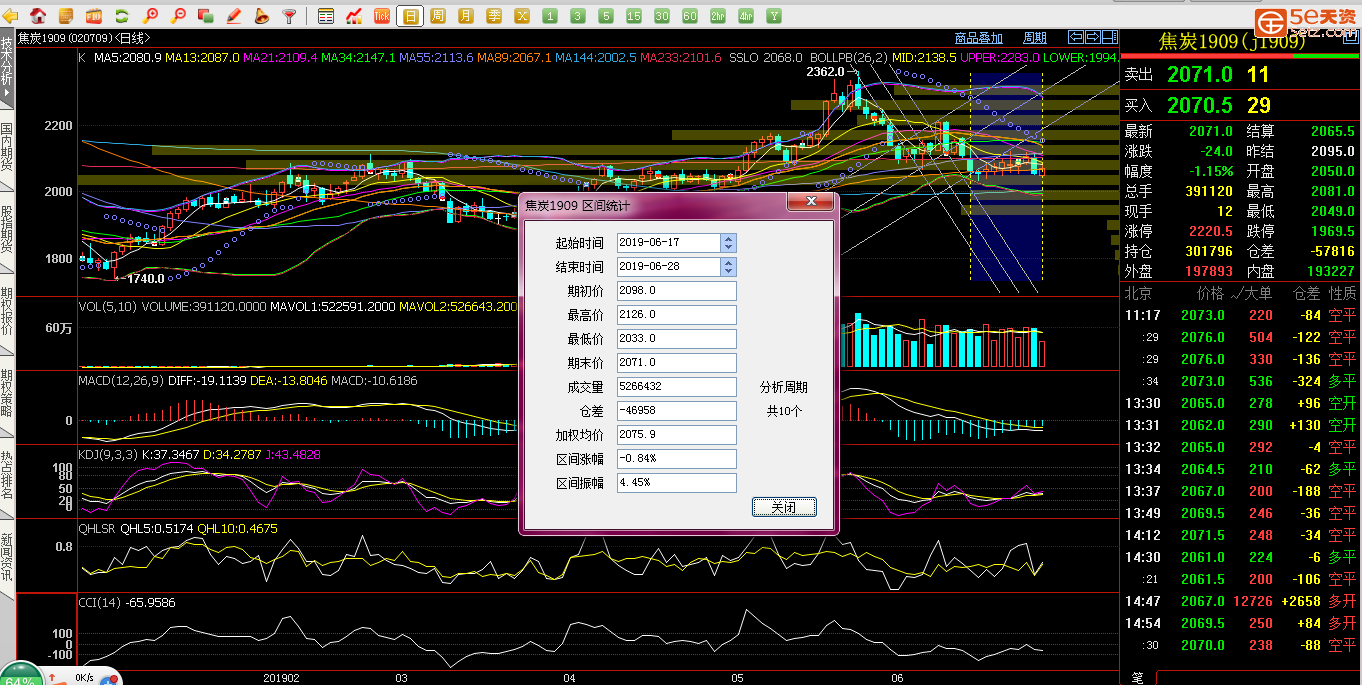
Task: Click the red-green overlapping windows icon
Action: [206, 16]
